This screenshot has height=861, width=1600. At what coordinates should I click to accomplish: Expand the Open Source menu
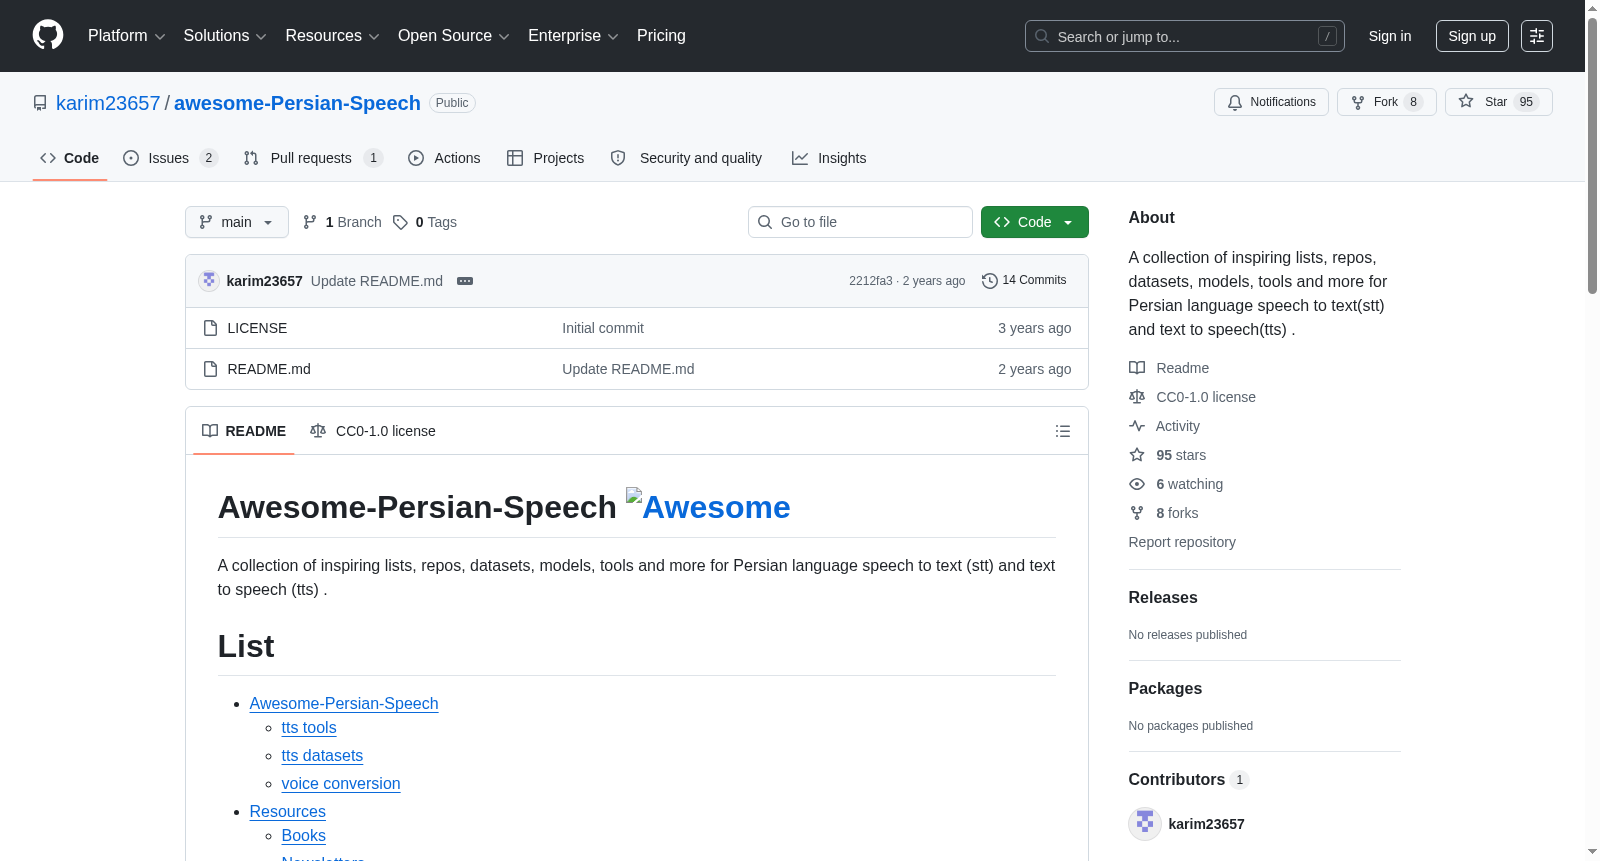click(x=454, y=36)
